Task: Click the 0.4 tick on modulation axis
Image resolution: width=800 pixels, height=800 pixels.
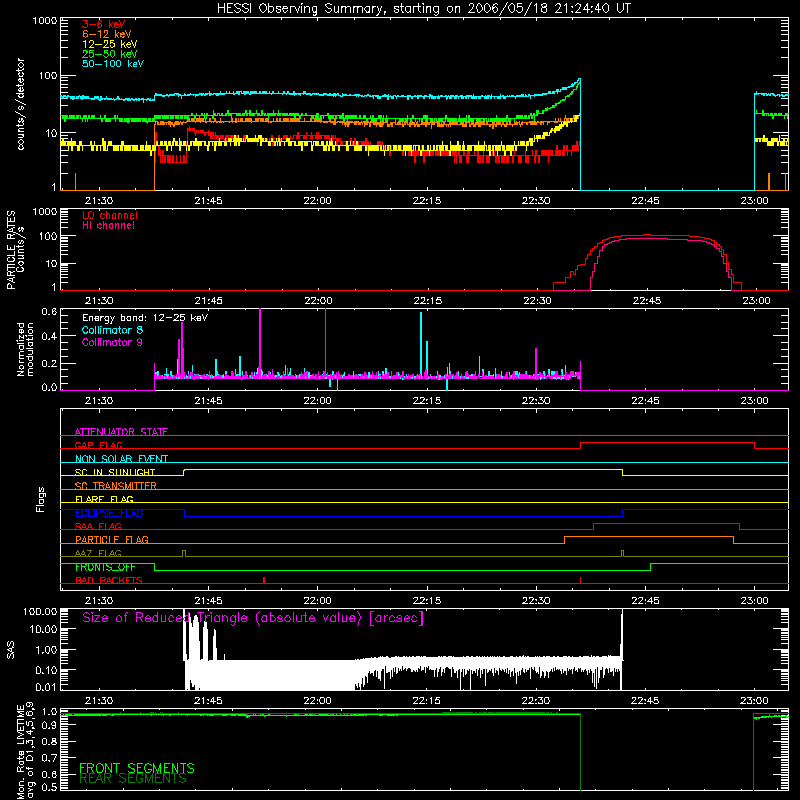Action: [x=49, y=336]
